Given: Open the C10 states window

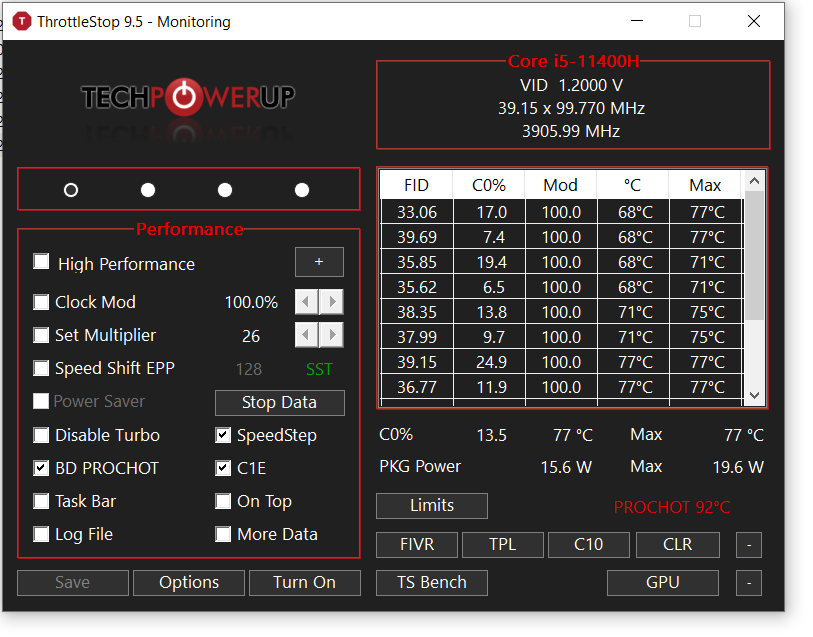Looking at the screenshot, I should click(588, 545).
